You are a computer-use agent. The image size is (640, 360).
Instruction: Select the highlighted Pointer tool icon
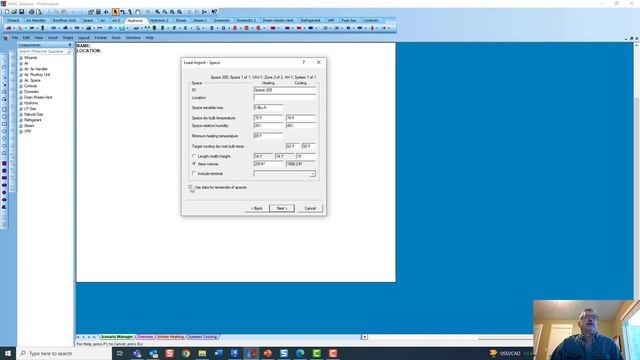coord(116,12)
